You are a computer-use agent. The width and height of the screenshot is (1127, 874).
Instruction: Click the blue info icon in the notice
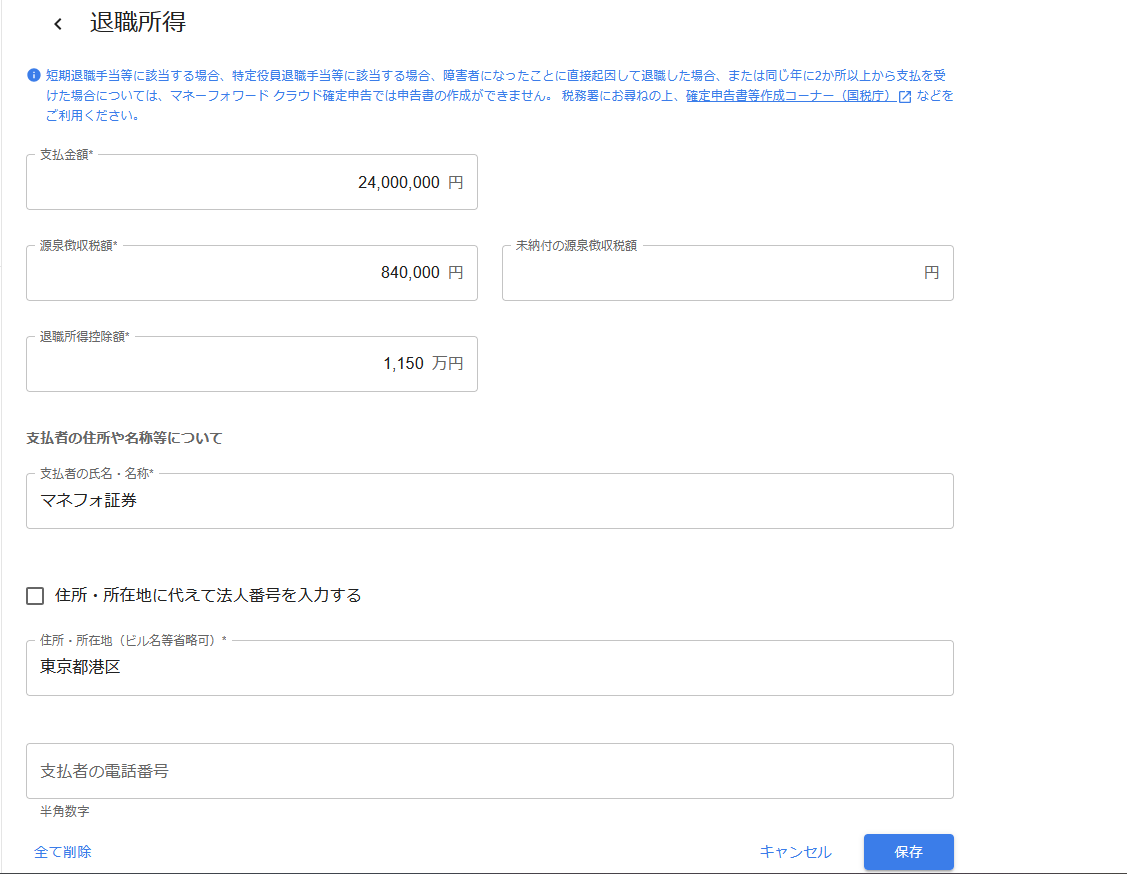[x=33, y=75]
